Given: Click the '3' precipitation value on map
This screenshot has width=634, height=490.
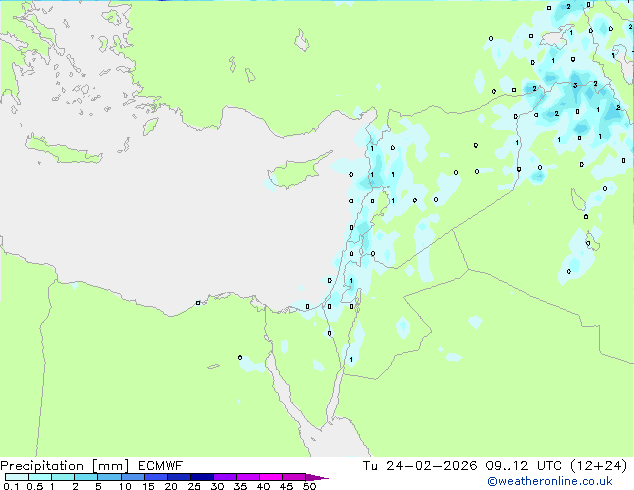Looking at the screenshot, I should (x=575, y=85).
